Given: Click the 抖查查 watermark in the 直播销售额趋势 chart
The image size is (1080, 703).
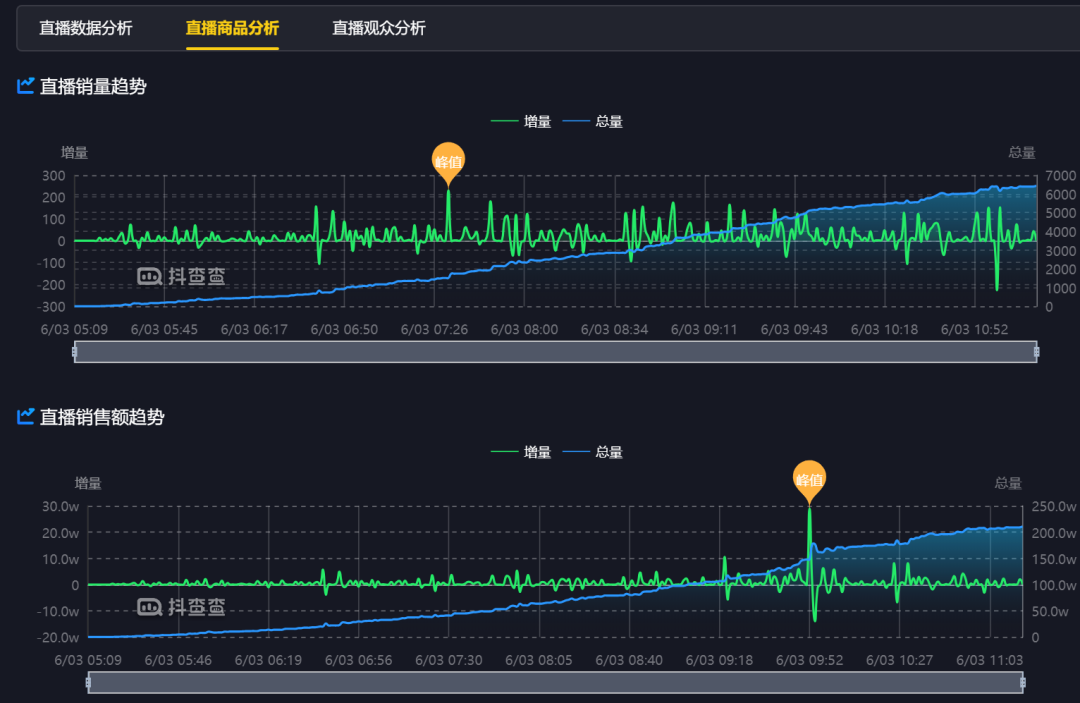Looking at the screenshot, I should pos(181,606).
